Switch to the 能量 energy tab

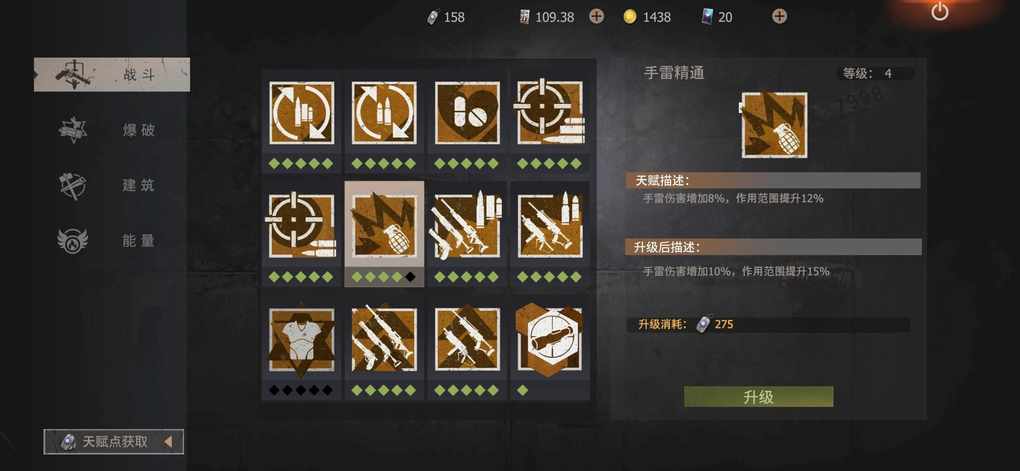pyautogui.click(x=112, y=241)
